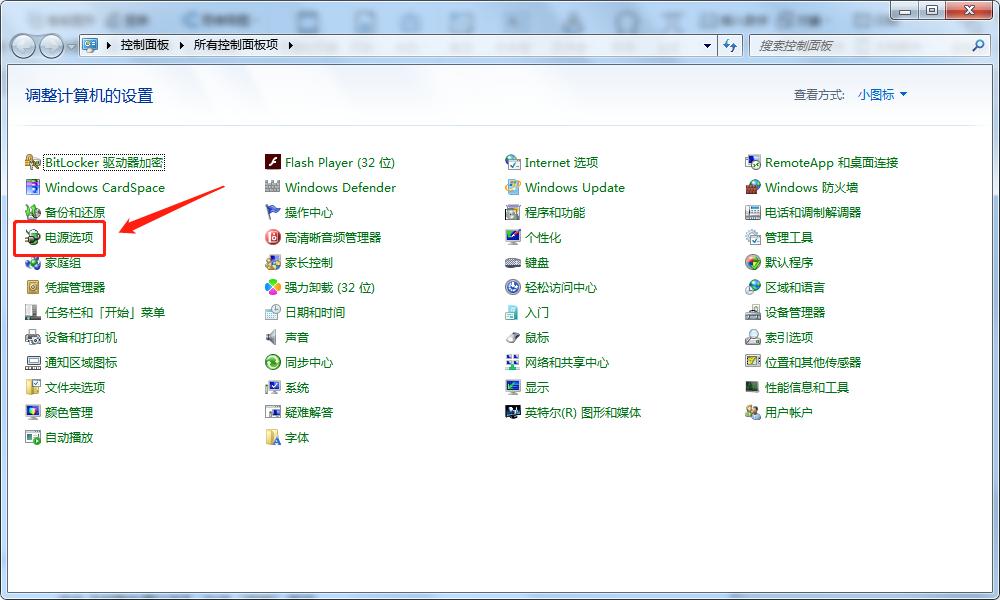Click the 字体 folder icon
The height and width of the screenshot is (600, 1000).
click(x=273, y=437)
